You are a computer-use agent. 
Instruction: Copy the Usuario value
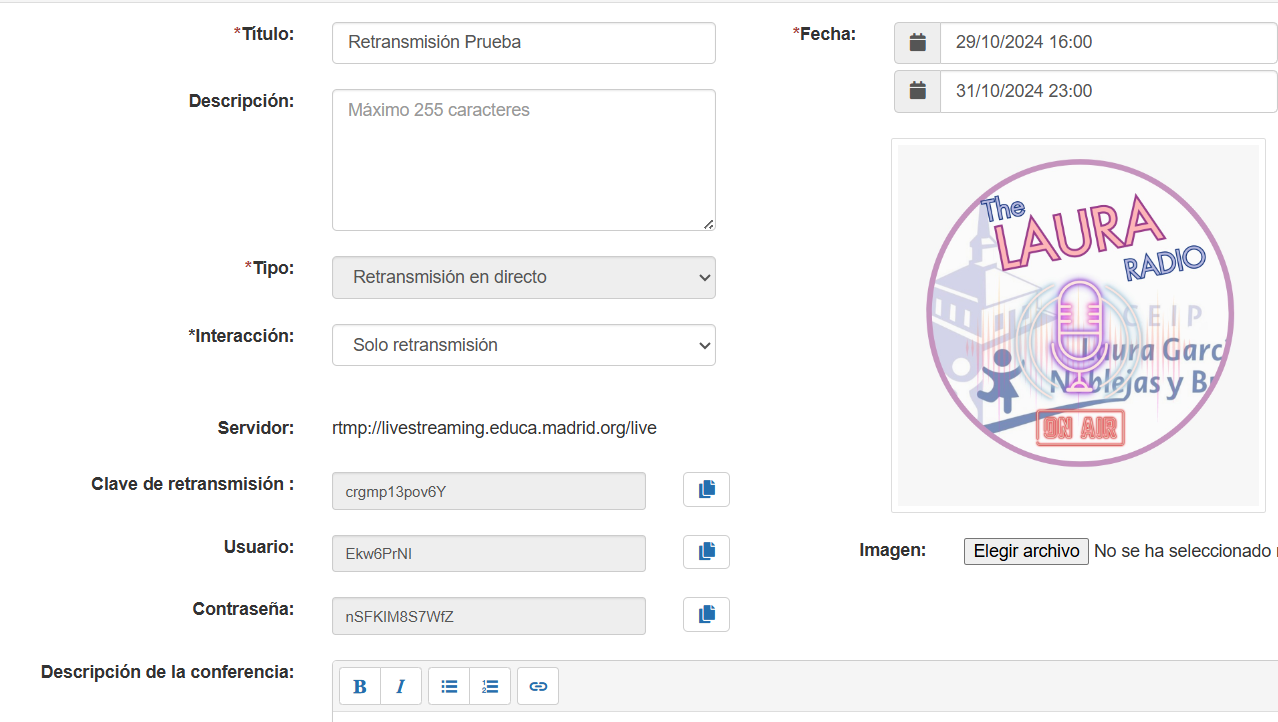(706, 552)
